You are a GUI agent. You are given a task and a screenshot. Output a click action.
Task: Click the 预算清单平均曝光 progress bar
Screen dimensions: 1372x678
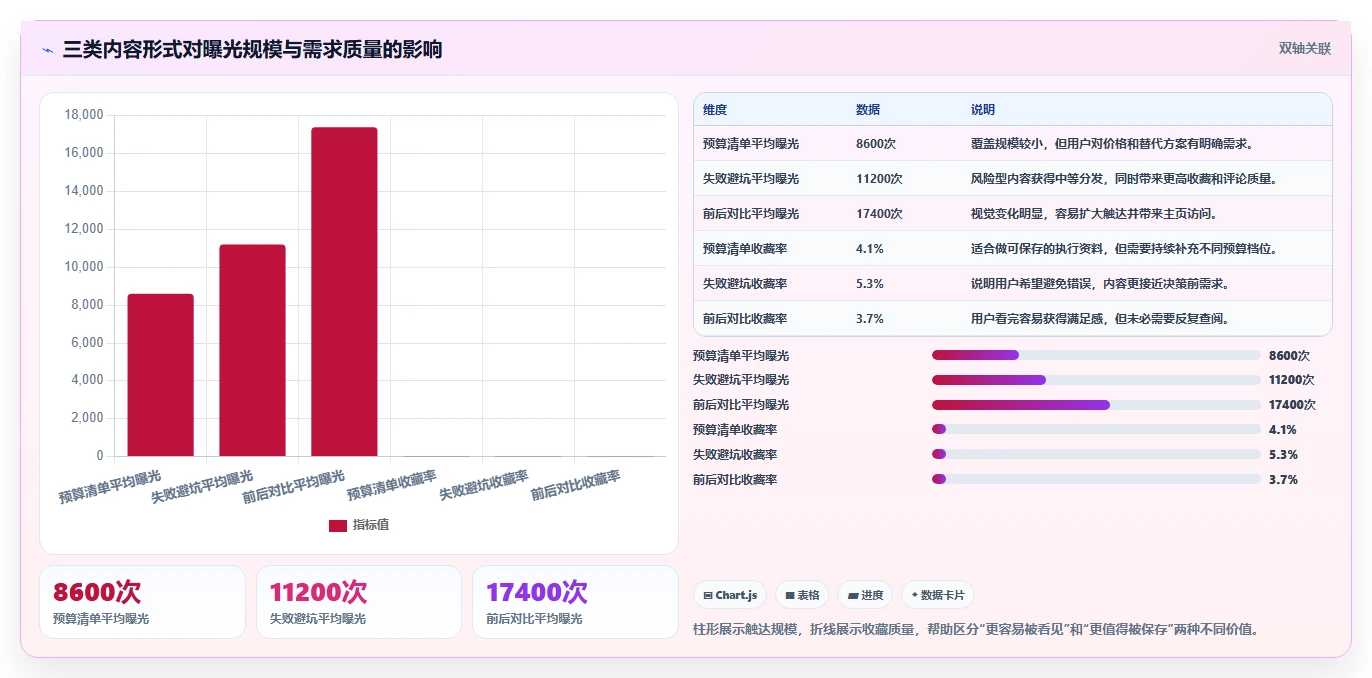pos(1096,355)
